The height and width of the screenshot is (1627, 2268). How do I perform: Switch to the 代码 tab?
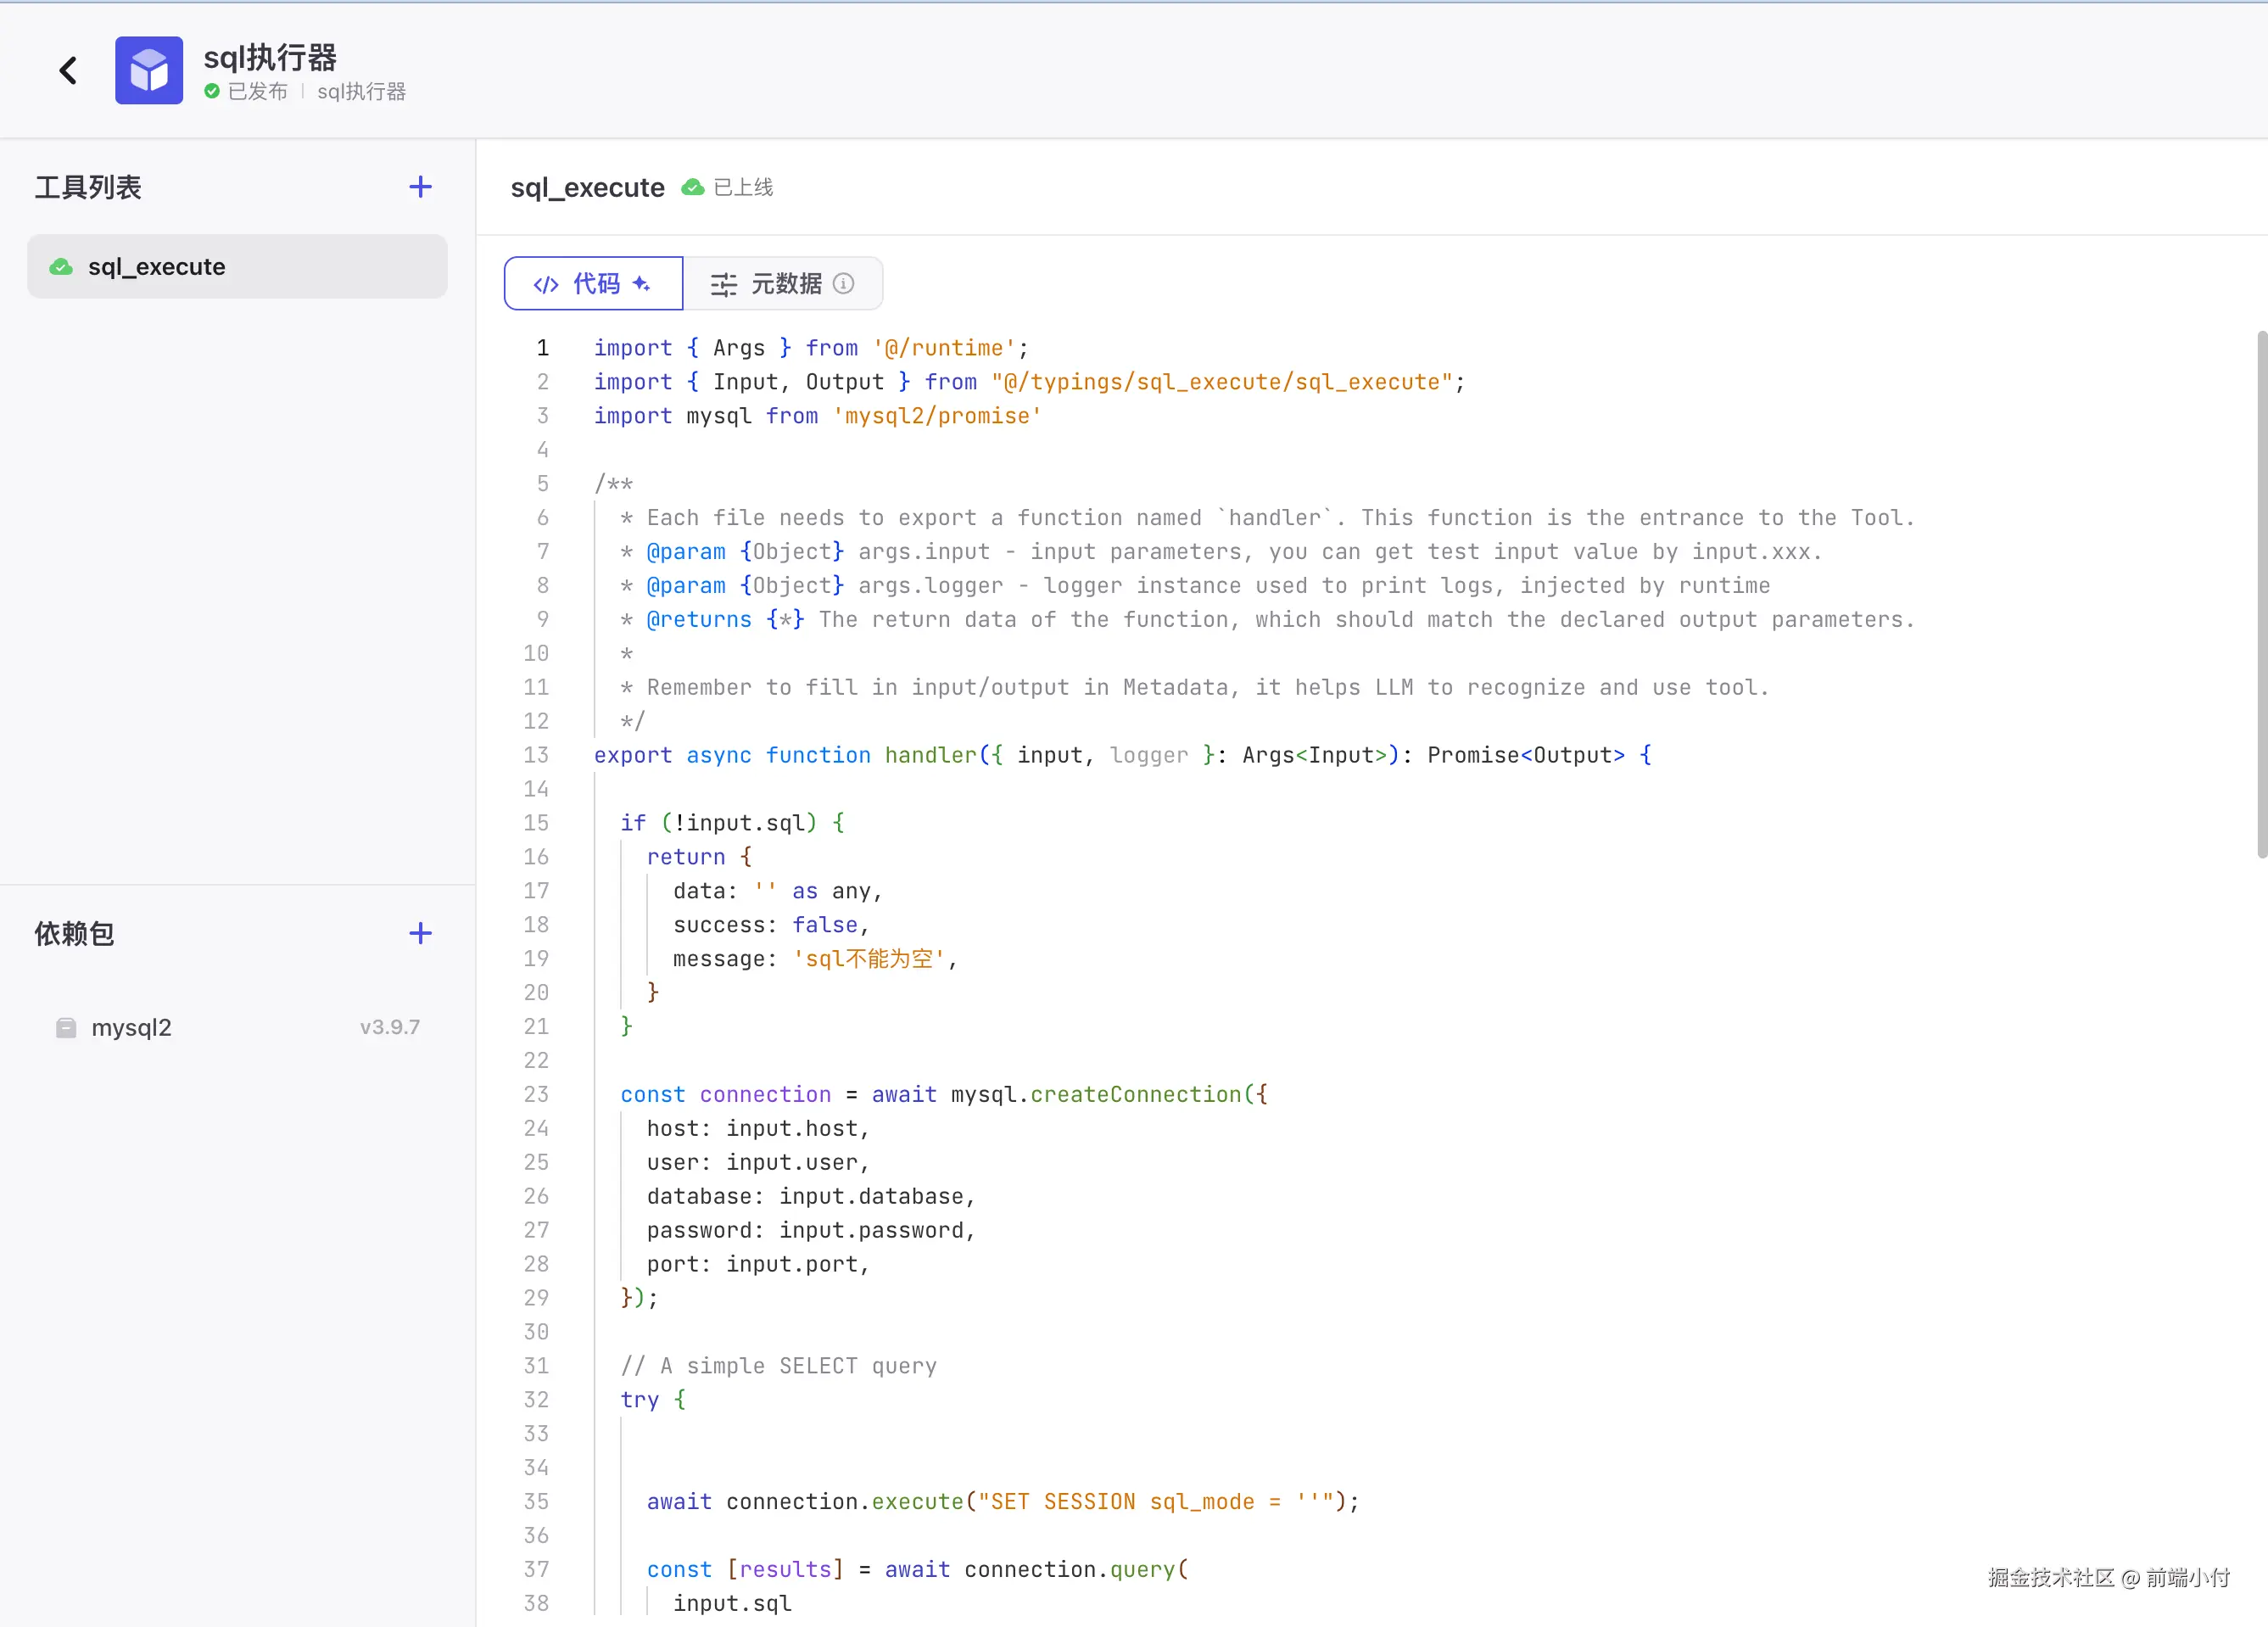click(x=593, y=284)
